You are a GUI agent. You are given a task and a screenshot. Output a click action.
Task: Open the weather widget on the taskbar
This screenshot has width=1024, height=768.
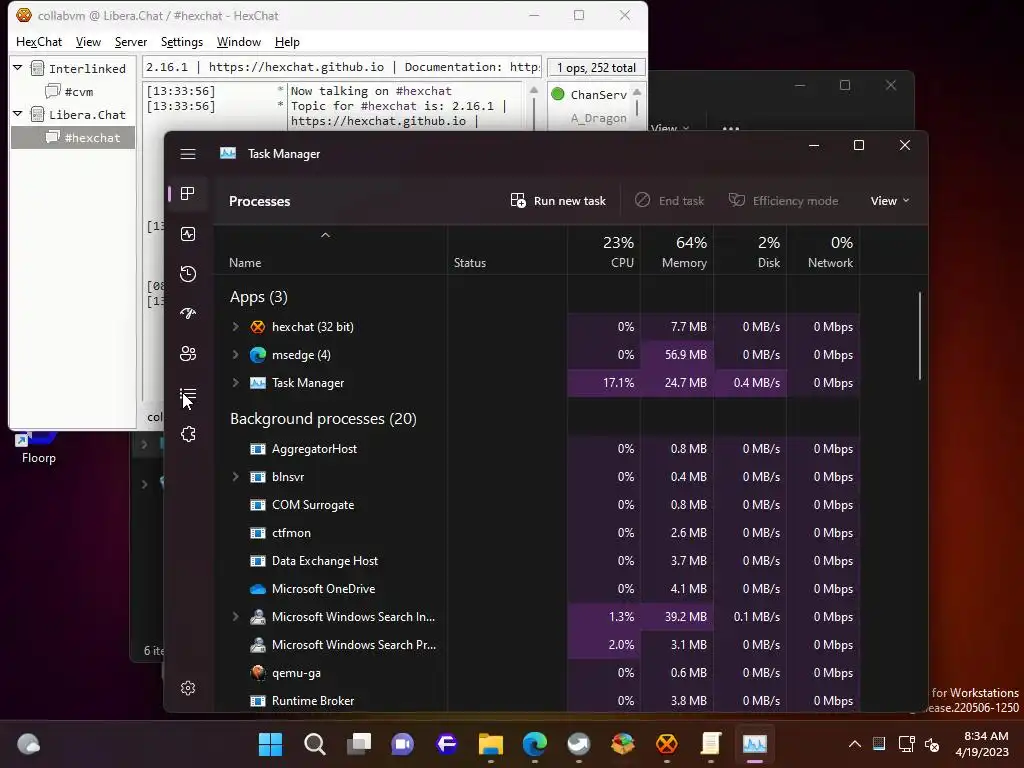tap(28, 744)
